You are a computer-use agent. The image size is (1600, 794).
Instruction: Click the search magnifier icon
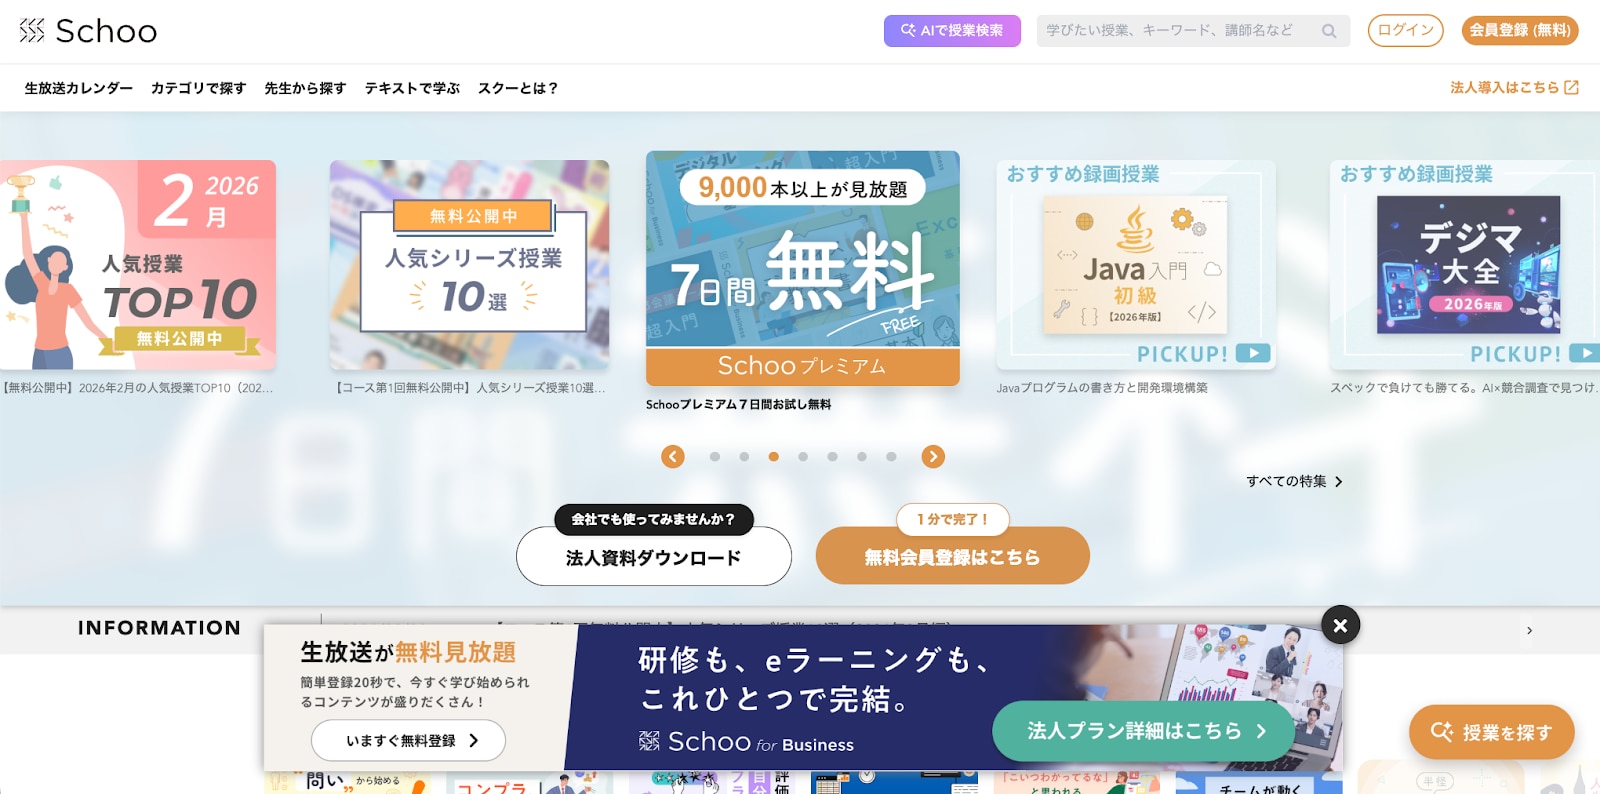click(1329, 31)
